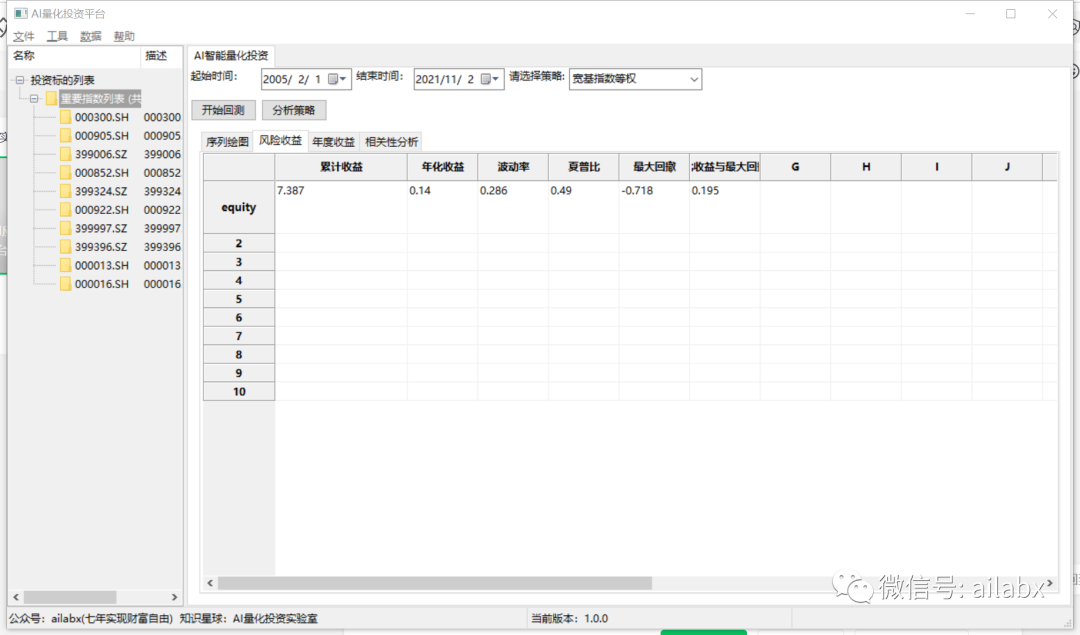Open the calendar icon in the 起始时间 picker
The height and width of the screenshot is (635, 1080).
point(333,78)
